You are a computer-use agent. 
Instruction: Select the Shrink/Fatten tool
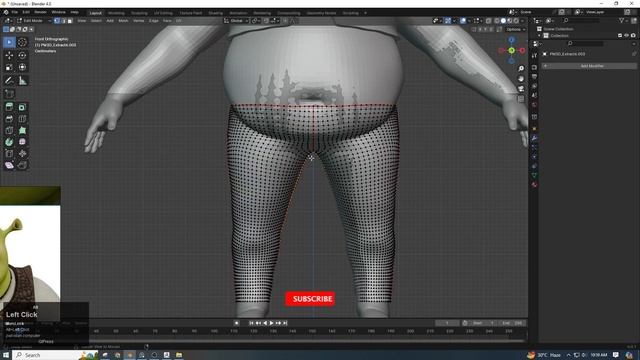point(22,153)
